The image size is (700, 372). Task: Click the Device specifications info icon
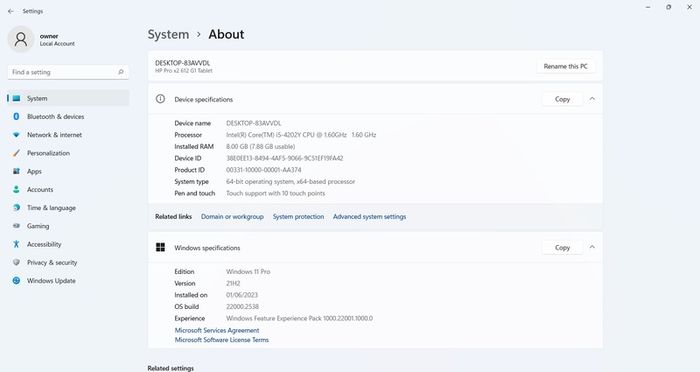pyautogui.click(x=160, y=99)
